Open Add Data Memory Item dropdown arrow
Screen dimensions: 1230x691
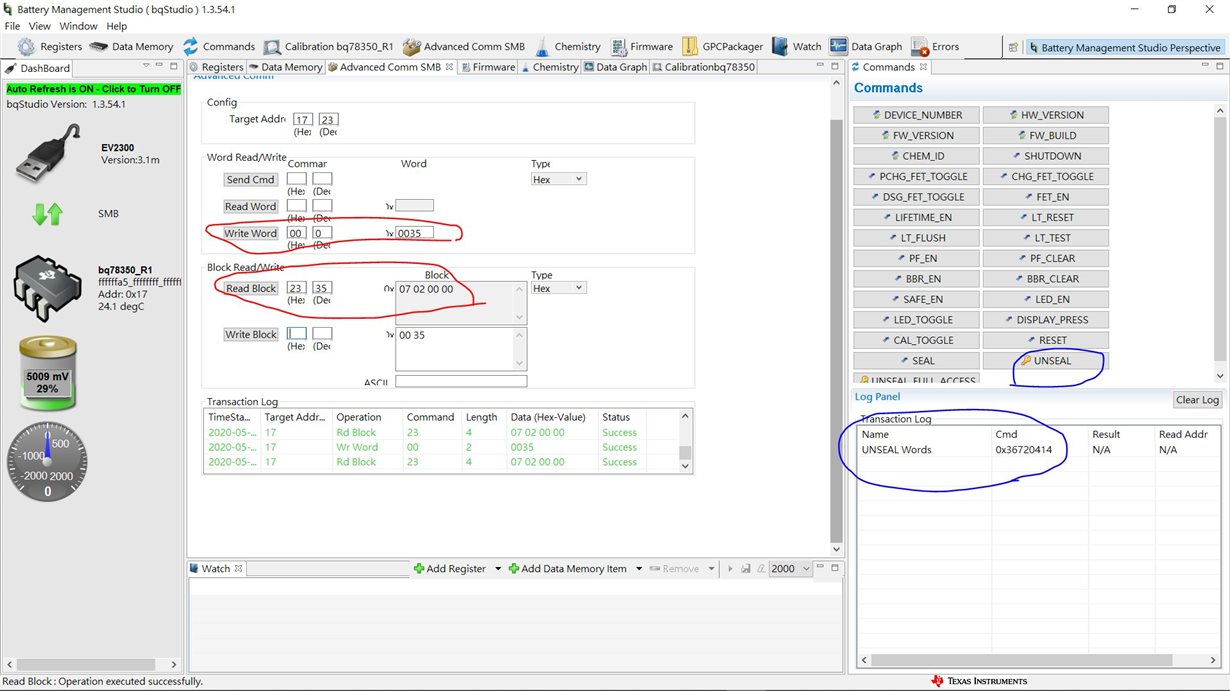tap(638, 568)
